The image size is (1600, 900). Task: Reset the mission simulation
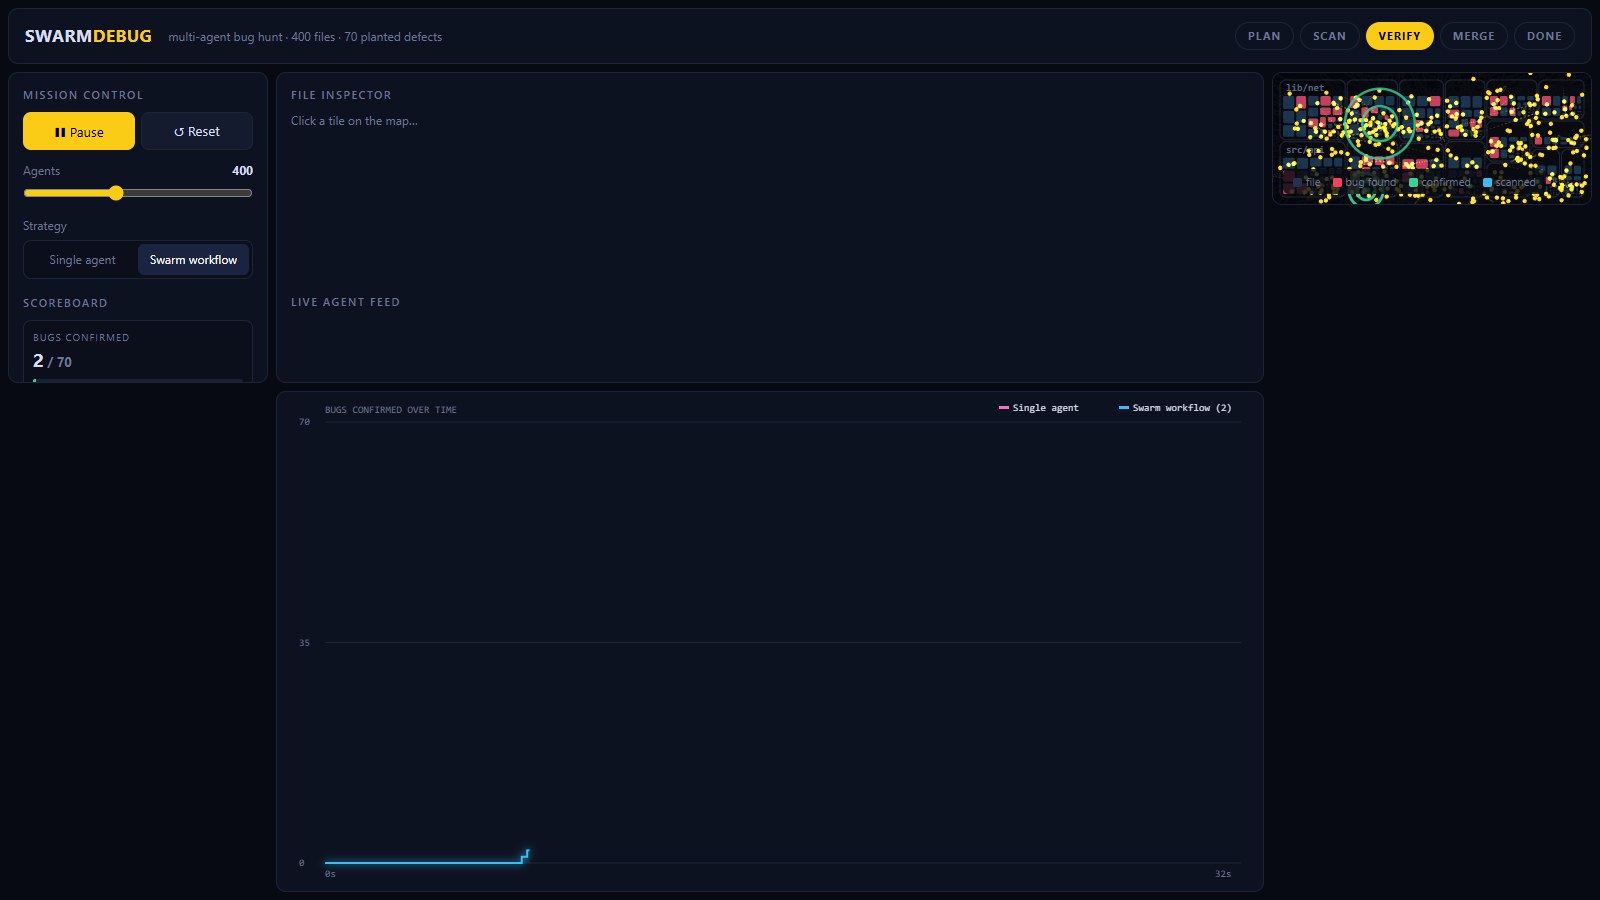[x=197, y=131]
